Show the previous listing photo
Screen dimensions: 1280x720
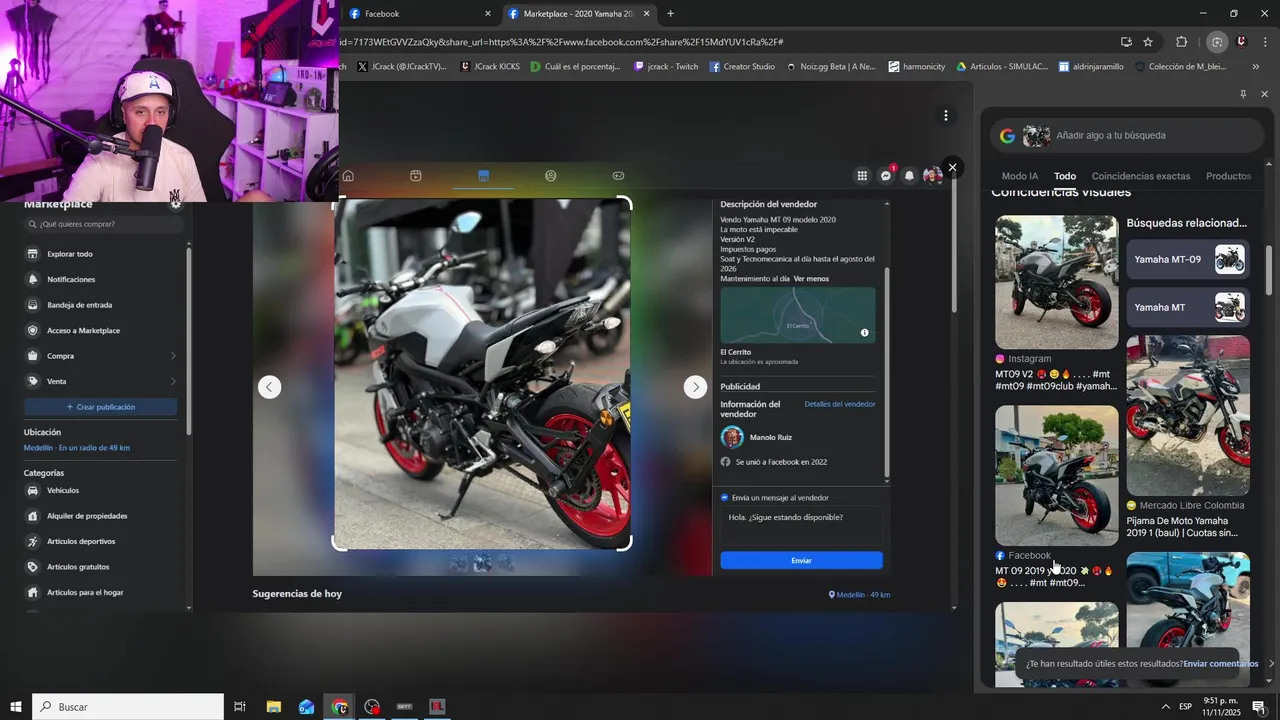(269, 387)
